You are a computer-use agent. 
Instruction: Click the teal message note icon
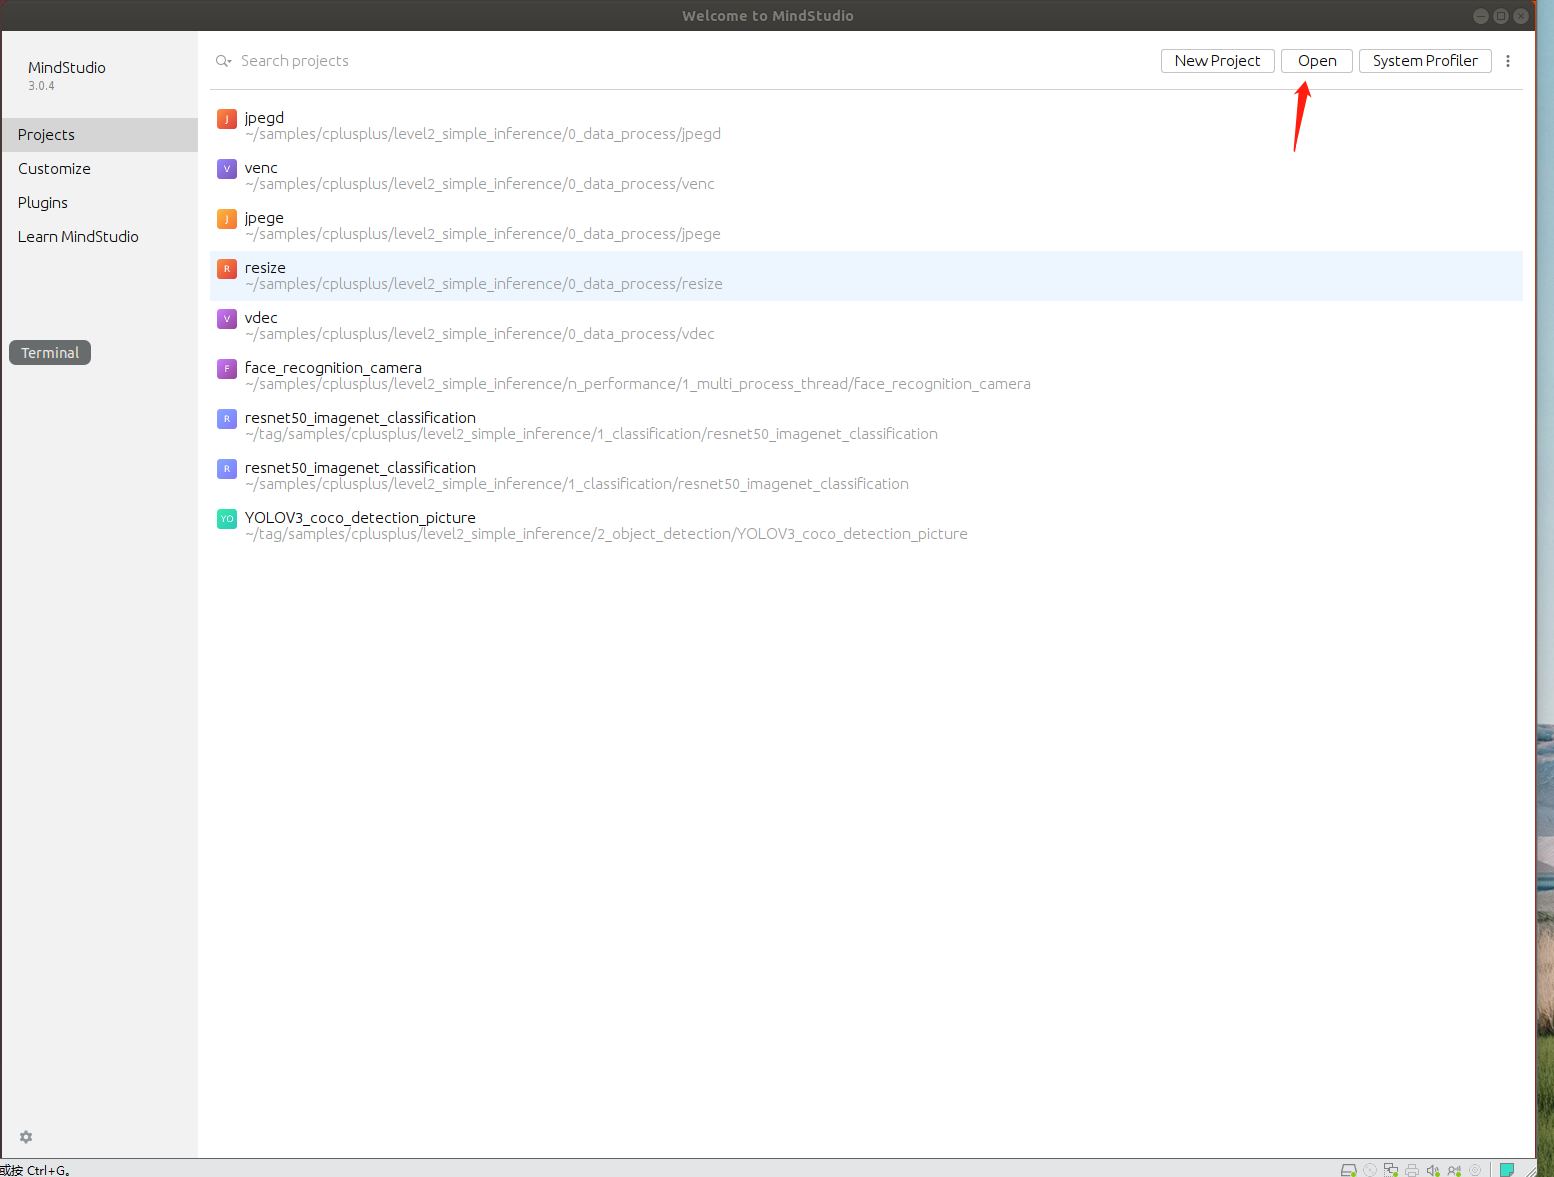point(1507,1170)
